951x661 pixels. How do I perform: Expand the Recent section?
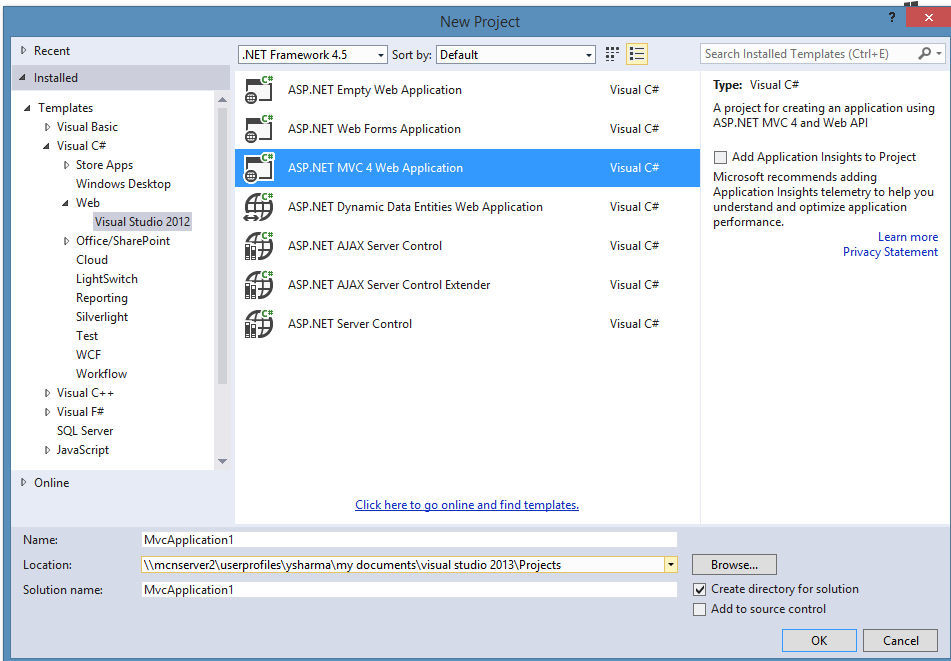[24, 51]
